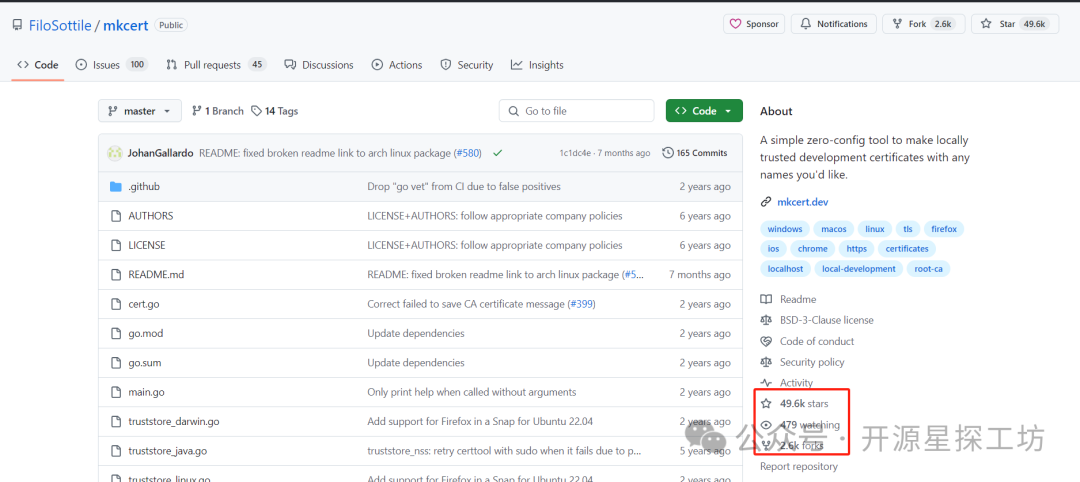
Task: Open commit hash 1c1dc4e
Action: tap(575, 153)
